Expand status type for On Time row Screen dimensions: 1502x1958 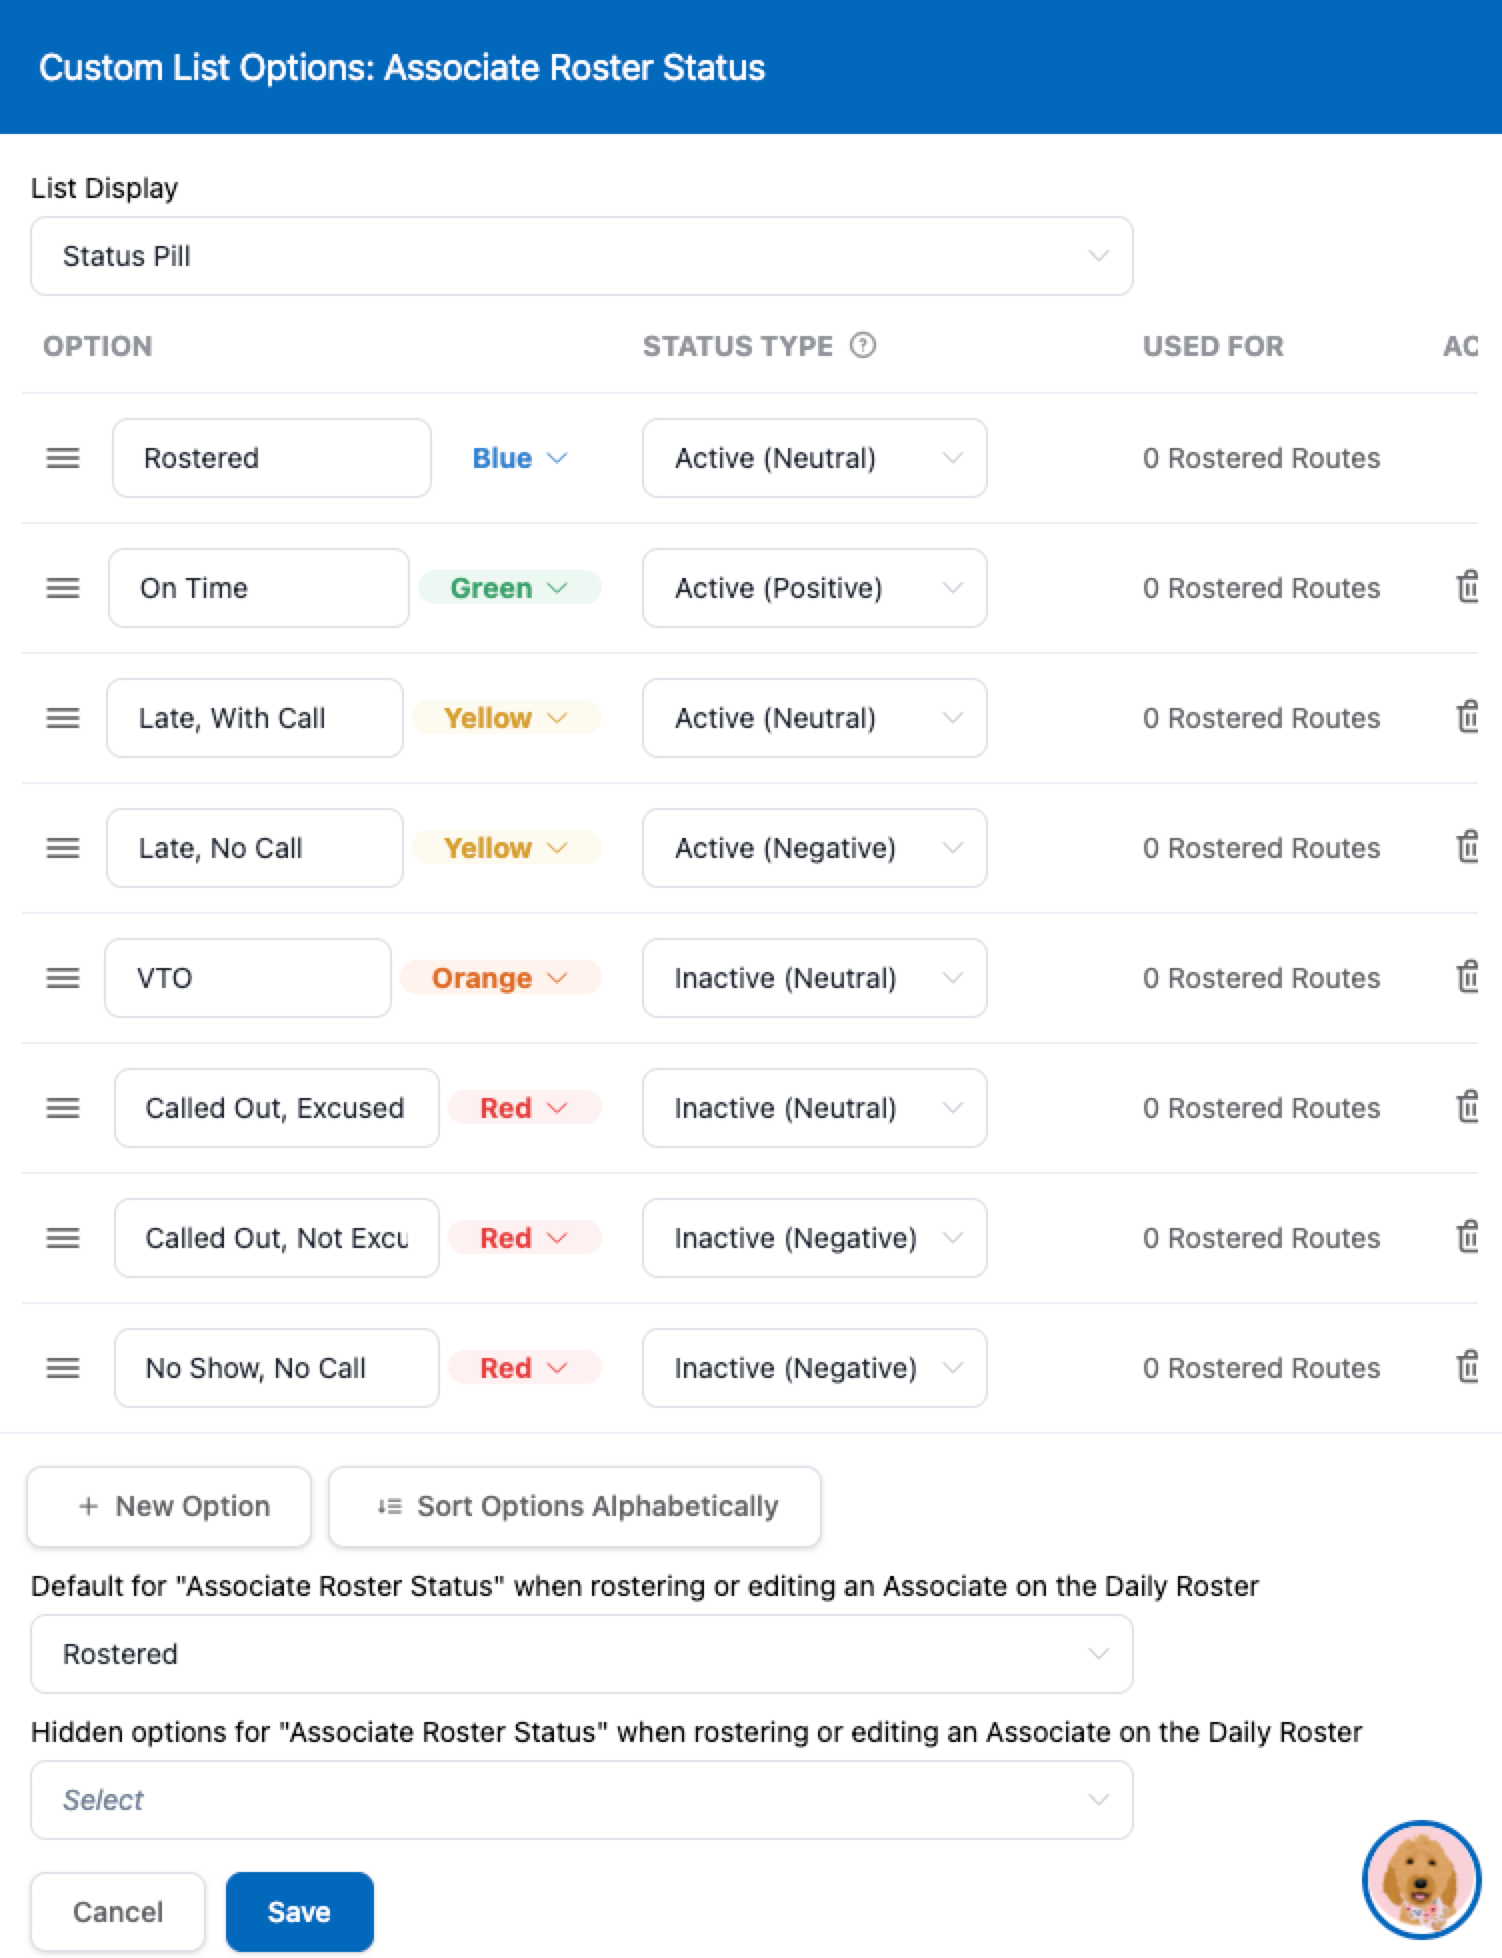(x=814, y=588)
